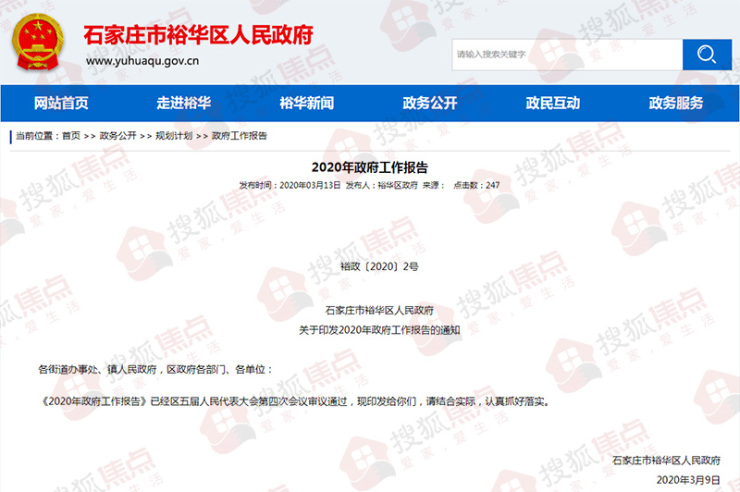Open the 政务服务 navigation tab
Screen dimensions: 740x492
point(676,103)
